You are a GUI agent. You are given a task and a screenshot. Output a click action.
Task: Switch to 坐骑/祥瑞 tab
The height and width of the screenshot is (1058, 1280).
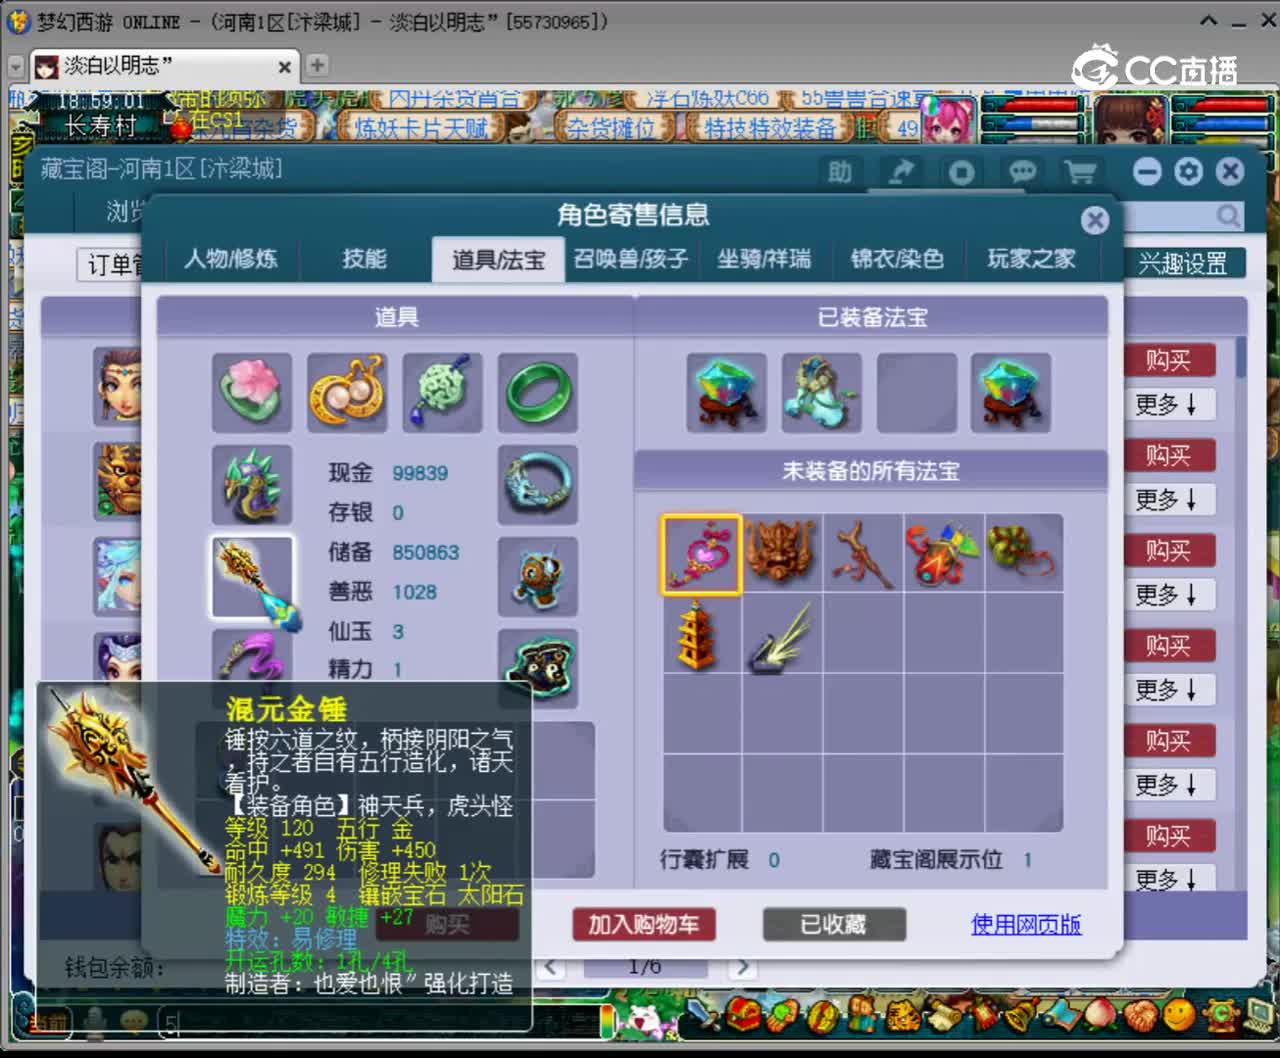764,259
